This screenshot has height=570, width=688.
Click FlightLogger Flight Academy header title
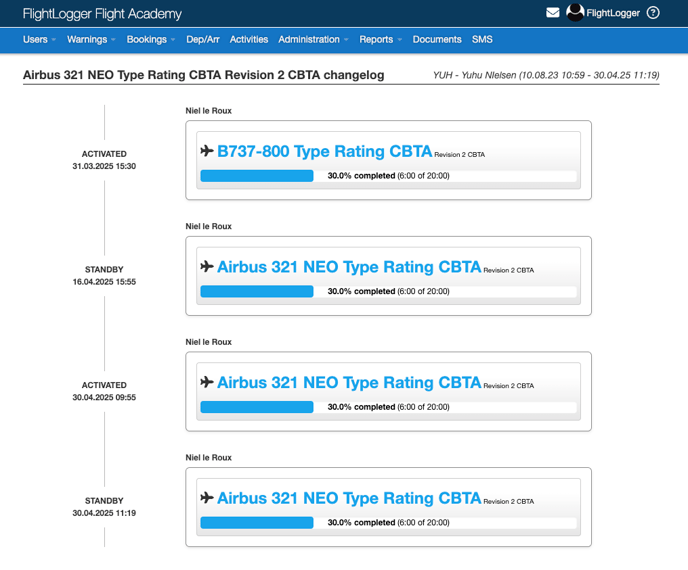click(102, 14)
